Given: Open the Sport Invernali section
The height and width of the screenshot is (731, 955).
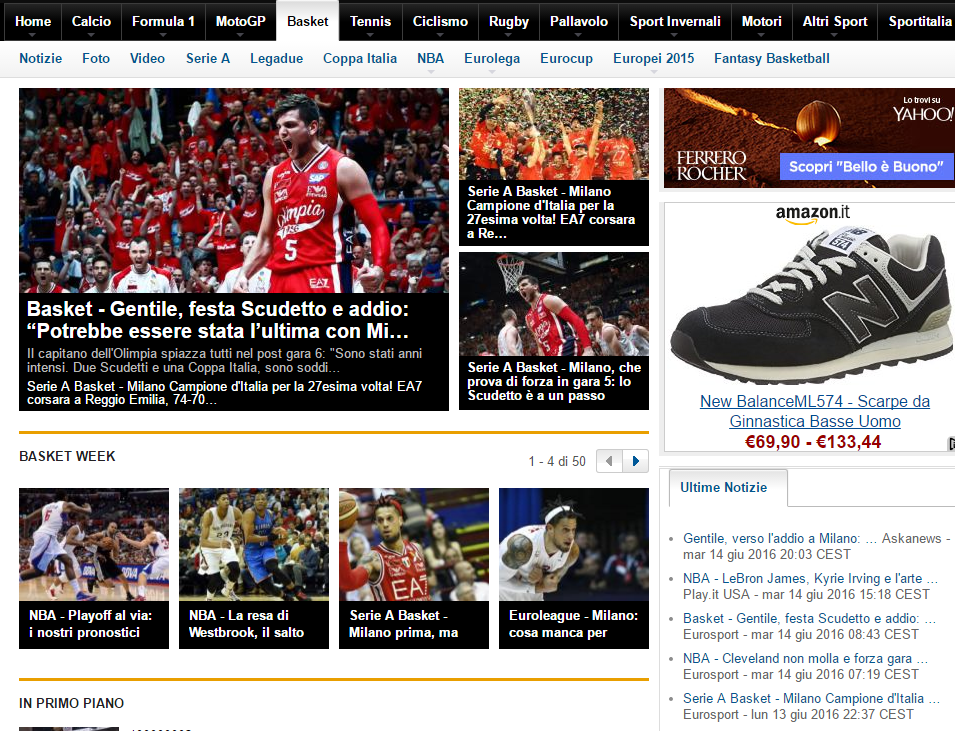Looking at the screenshot, I should pos(675,21).
